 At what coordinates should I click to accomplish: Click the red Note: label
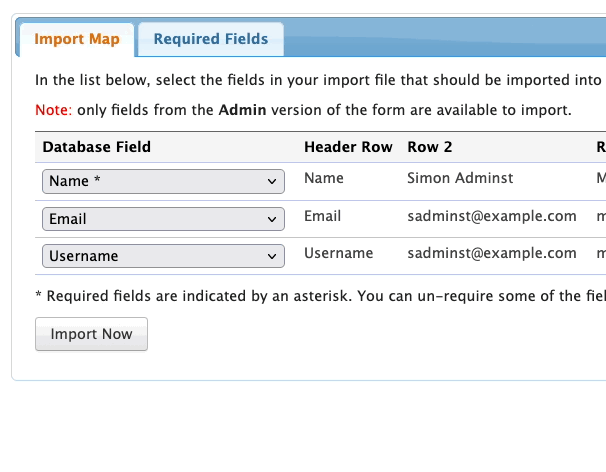point(53,110)
